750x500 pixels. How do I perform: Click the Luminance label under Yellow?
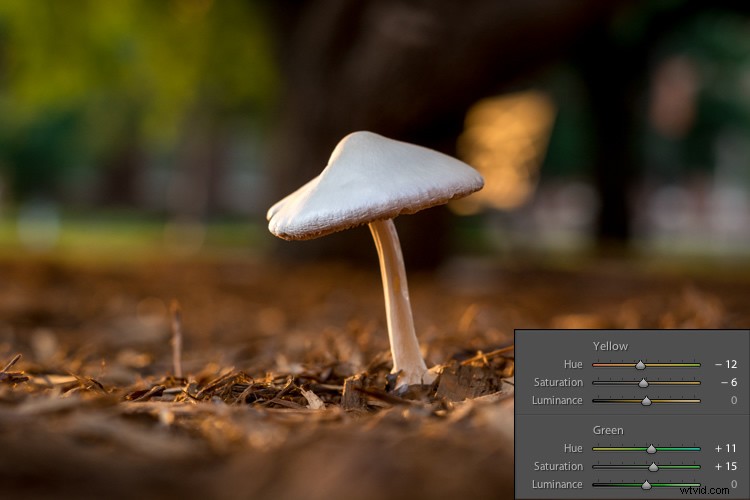[557, 400]
